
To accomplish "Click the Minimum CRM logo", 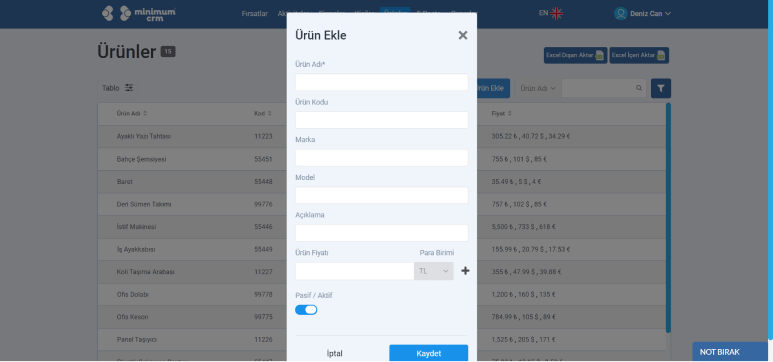I will 139,13.
